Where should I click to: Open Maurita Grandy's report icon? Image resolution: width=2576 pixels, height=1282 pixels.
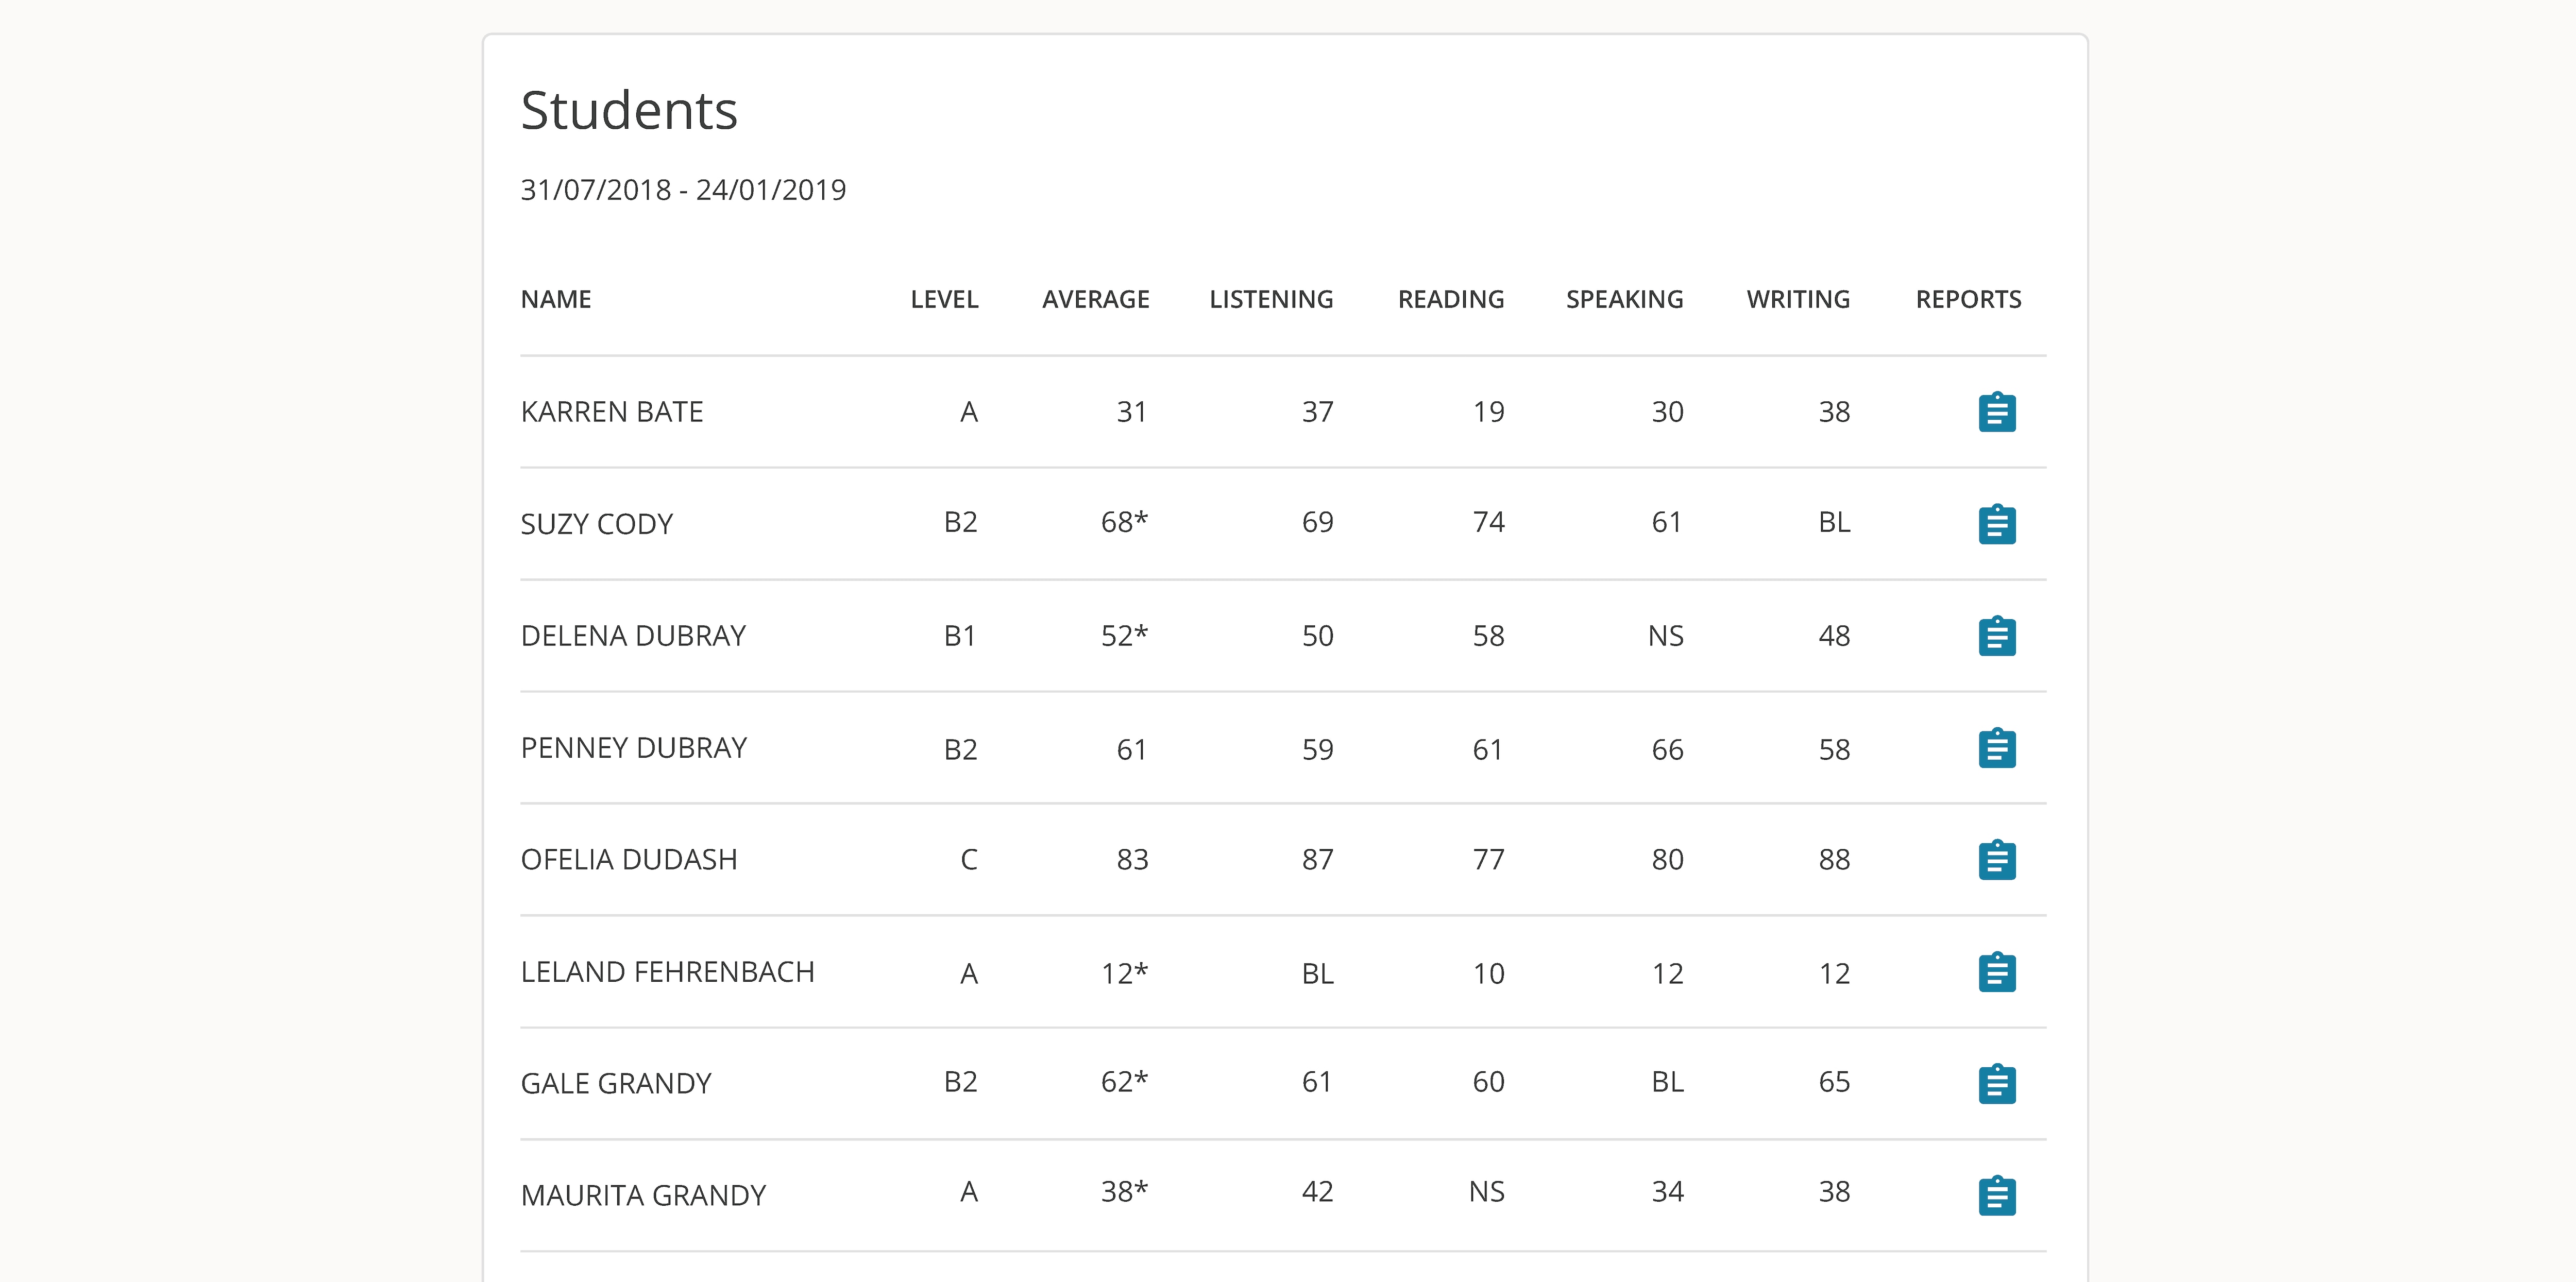[x=1996, y=1196]
